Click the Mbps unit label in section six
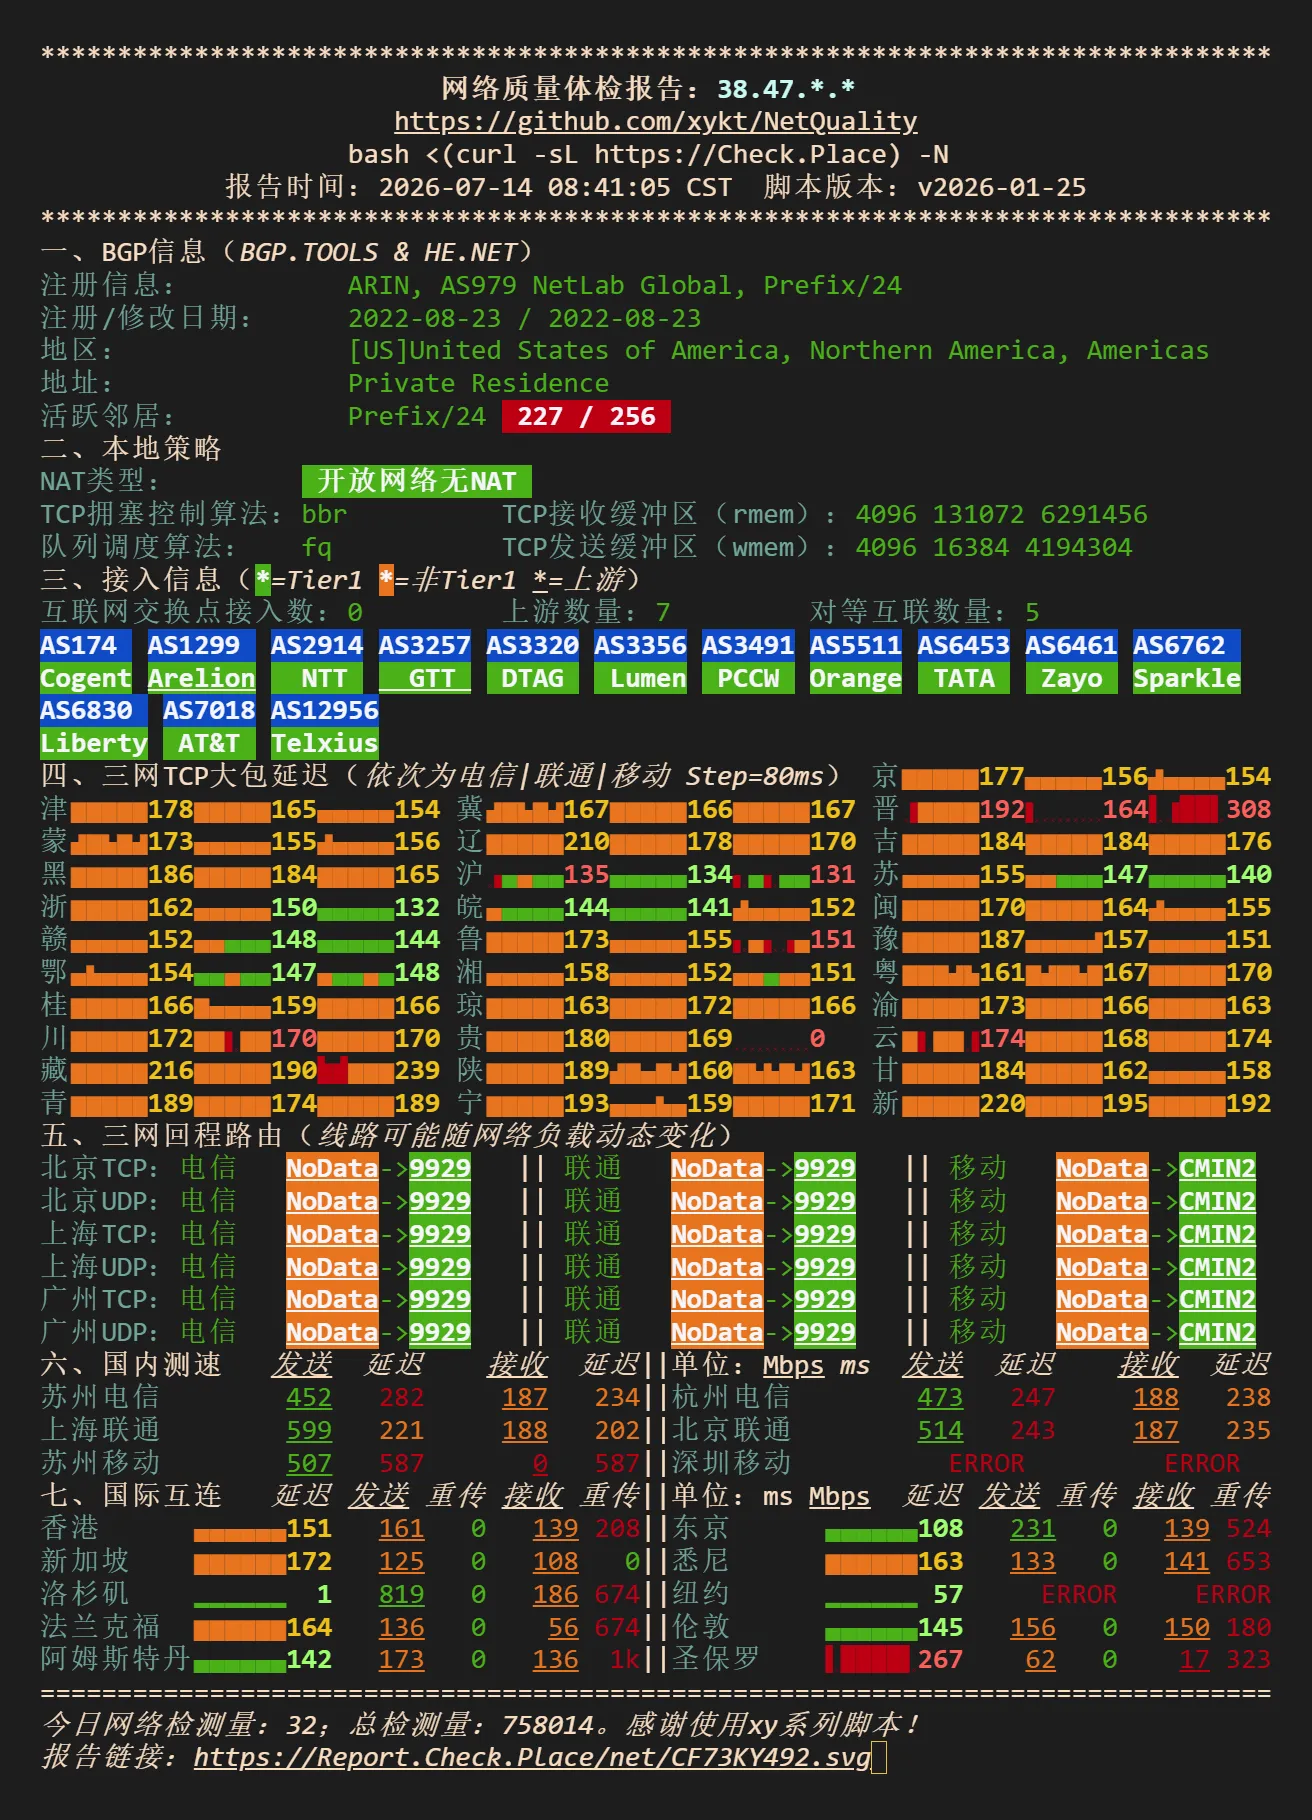 (x=794, y=1365)
